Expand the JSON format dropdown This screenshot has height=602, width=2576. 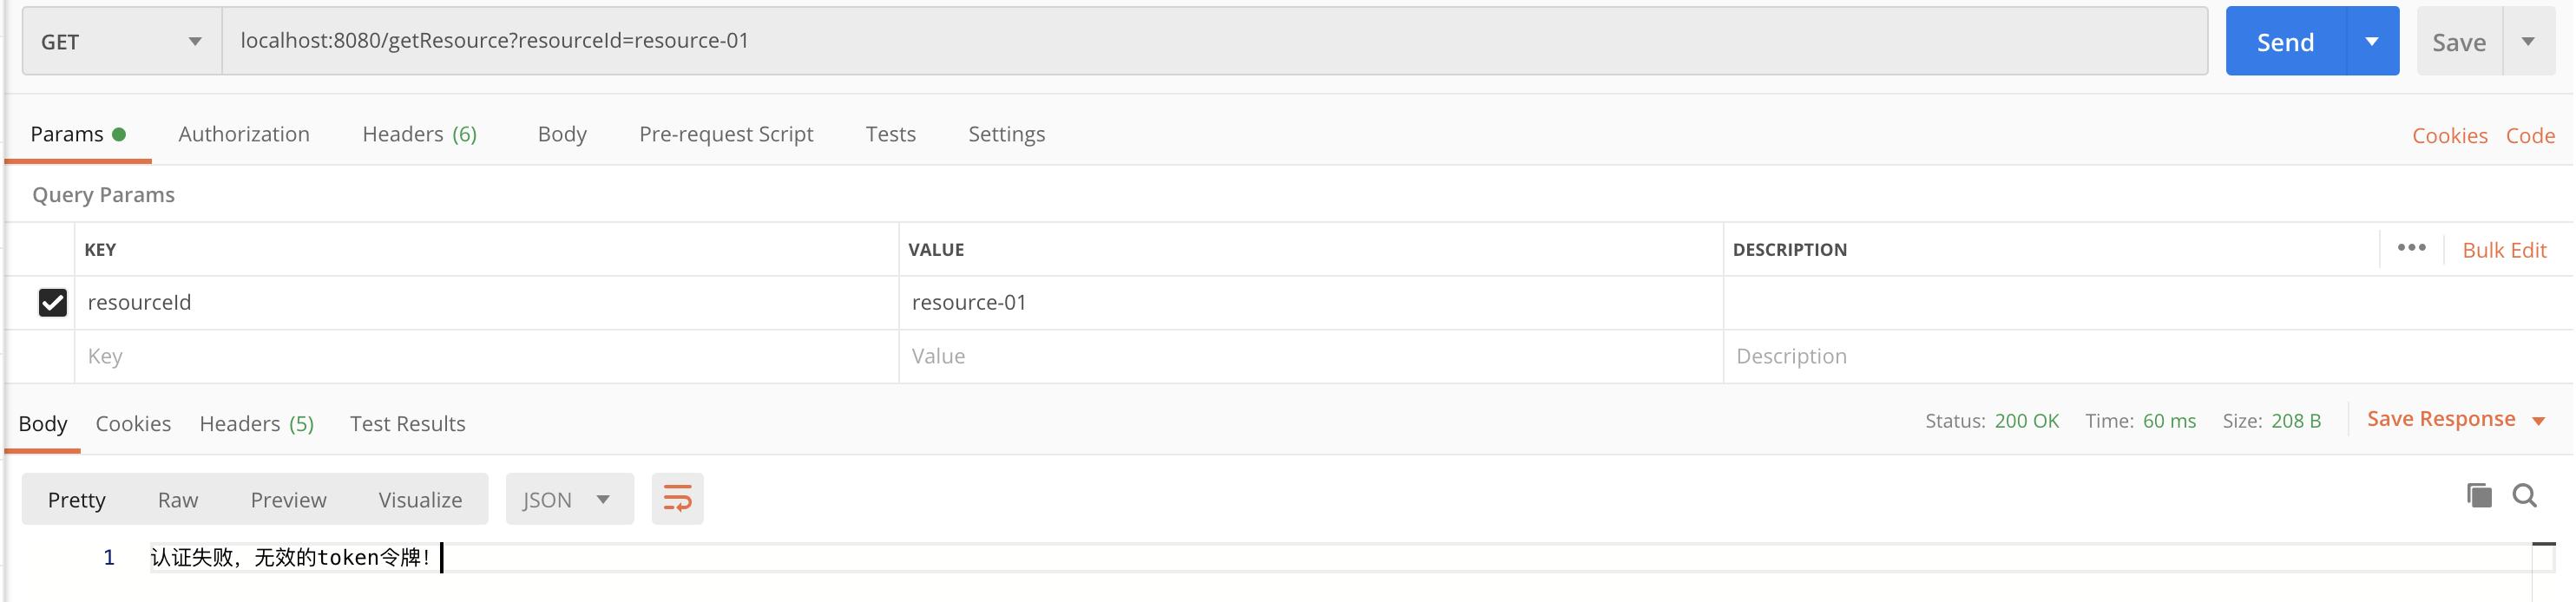click(x=568, y=499)
